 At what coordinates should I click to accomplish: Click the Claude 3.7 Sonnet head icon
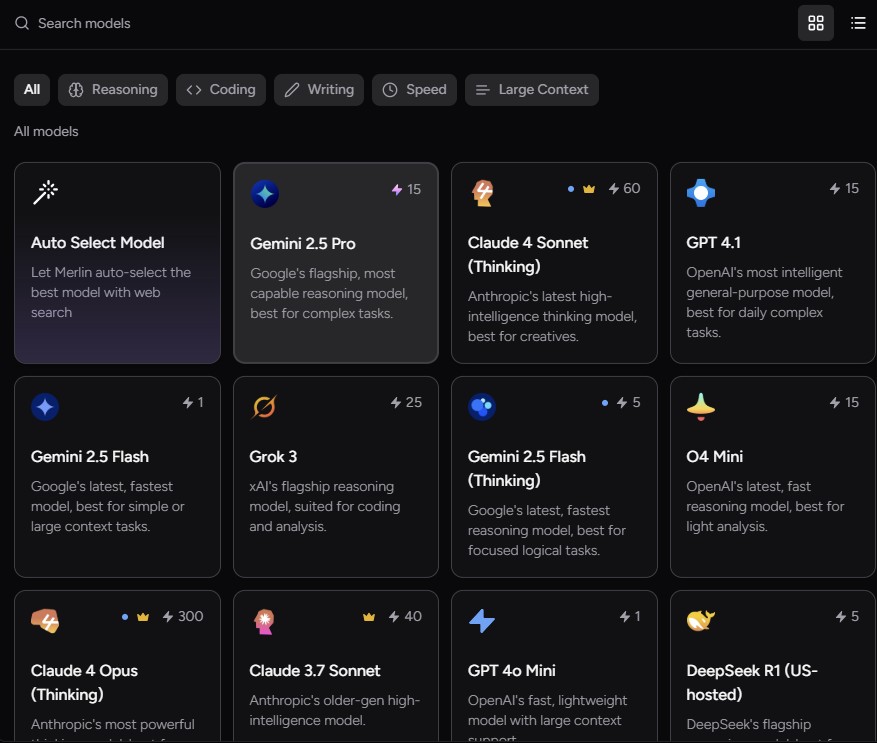(265, 621)
